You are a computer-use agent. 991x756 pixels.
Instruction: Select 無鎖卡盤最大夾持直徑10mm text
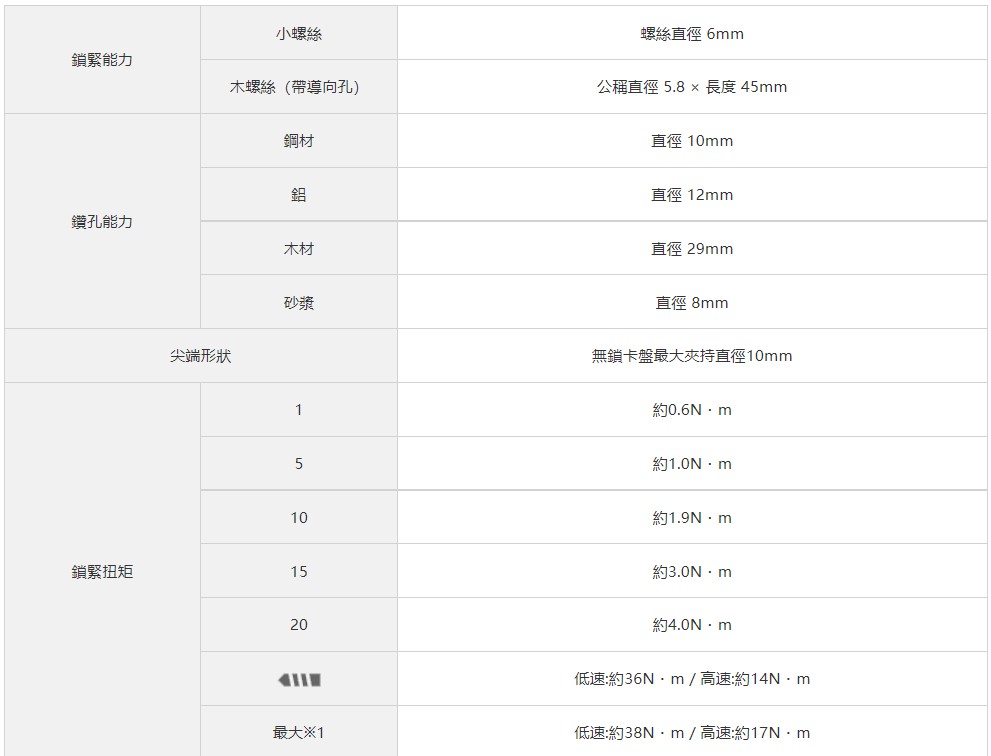tap(692, 356)
